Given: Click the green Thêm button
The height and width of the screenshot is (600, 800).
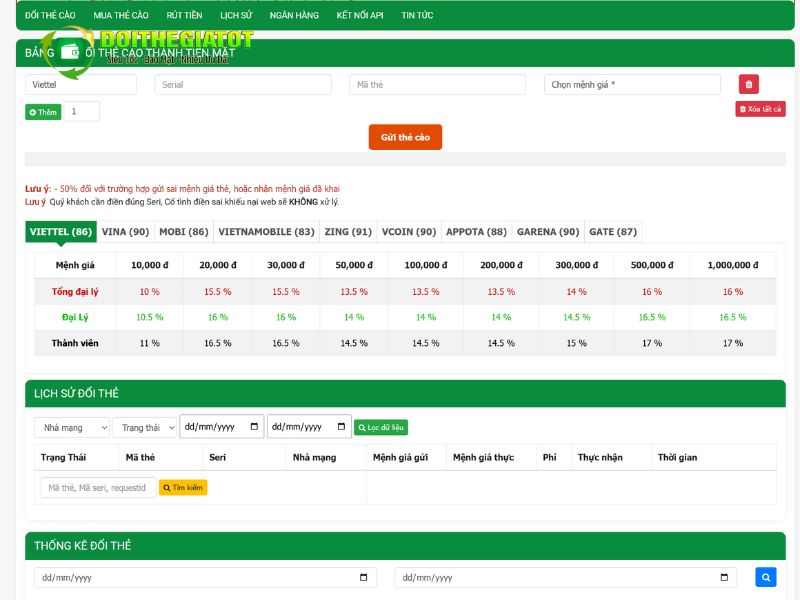Looking at the screenshot, I should coord(43,112).
